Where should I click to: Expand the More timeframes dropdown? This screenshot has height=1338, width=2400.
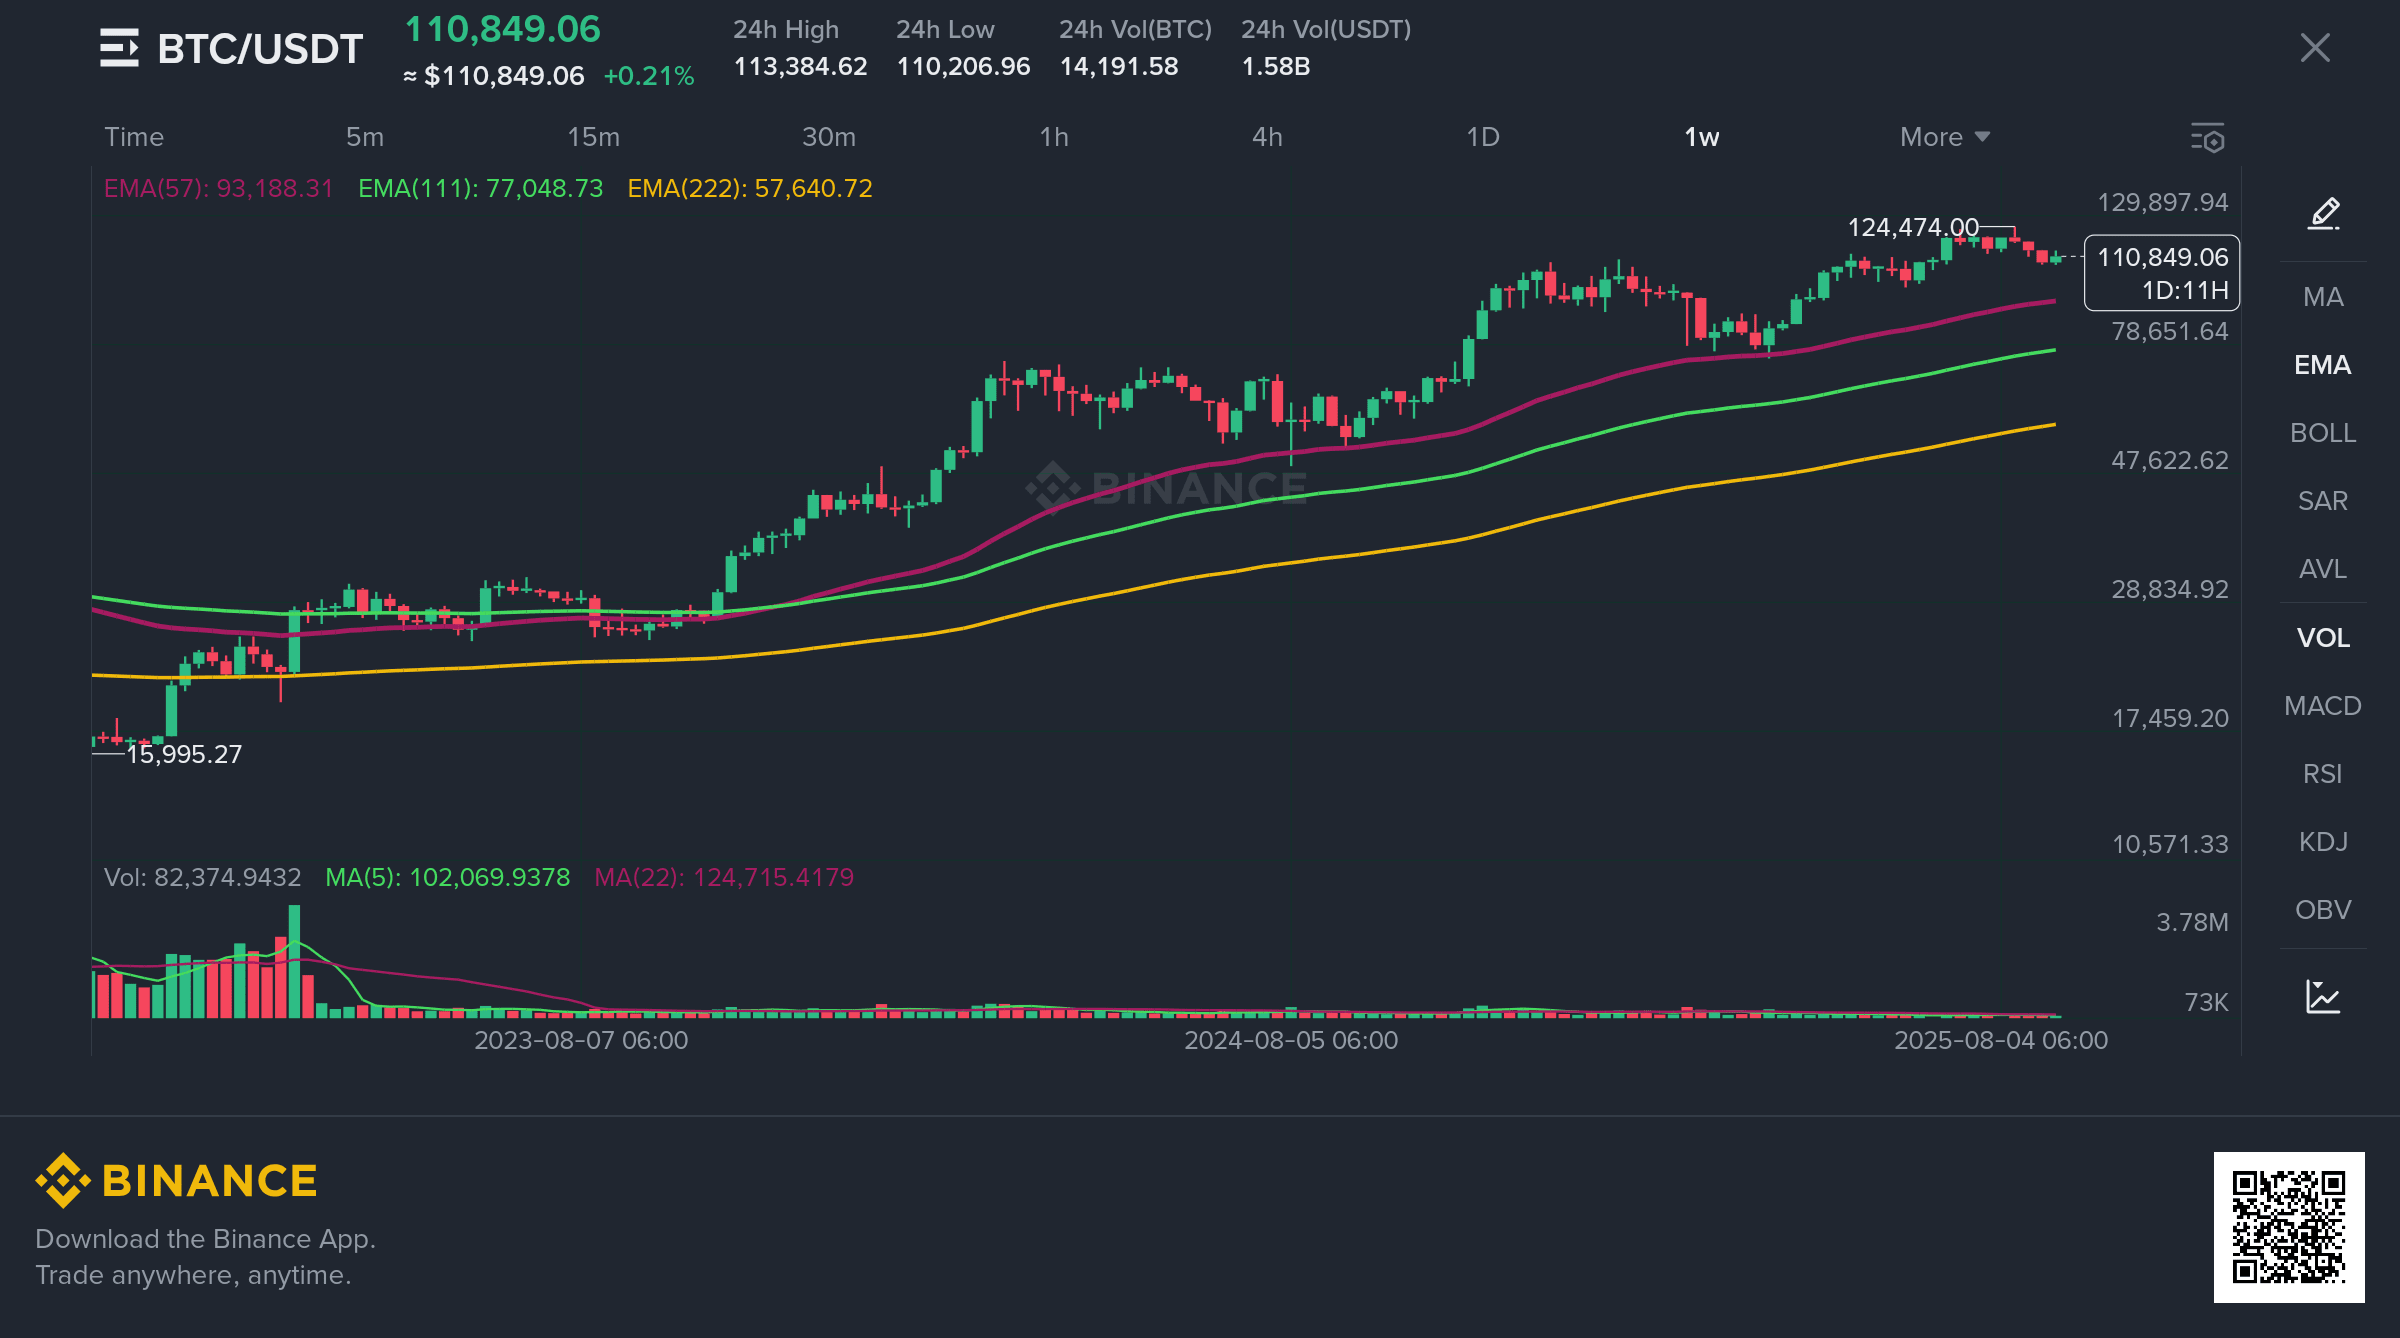(x=1931, y=137)
